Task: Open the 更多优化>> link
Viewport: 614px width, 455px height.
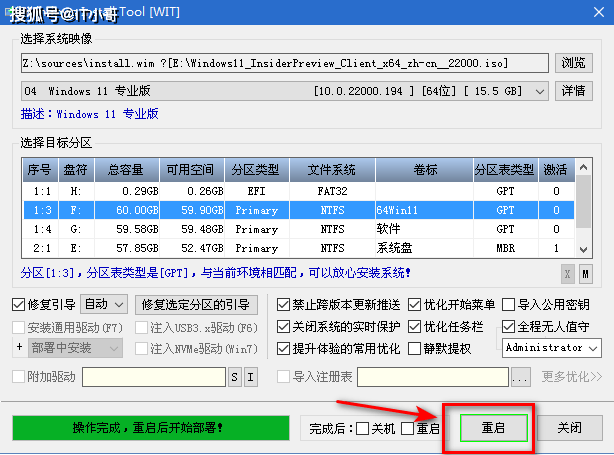Action: tap(572, 377)
